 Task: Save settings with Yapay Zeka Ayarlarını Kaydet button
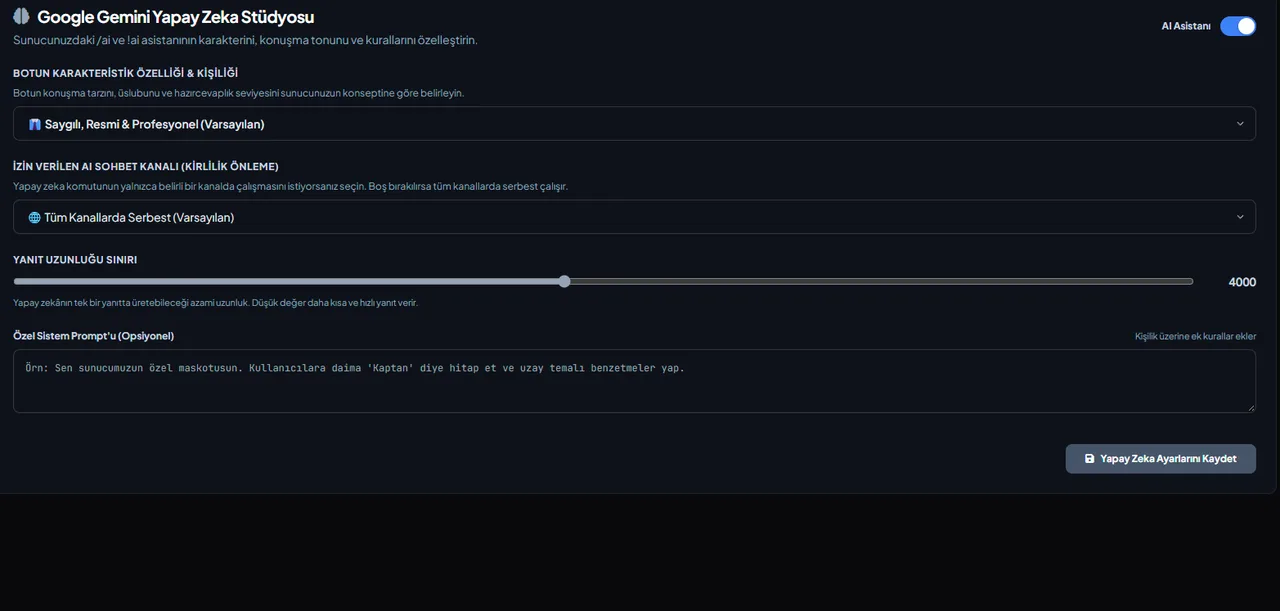(x=1160, y=459)
